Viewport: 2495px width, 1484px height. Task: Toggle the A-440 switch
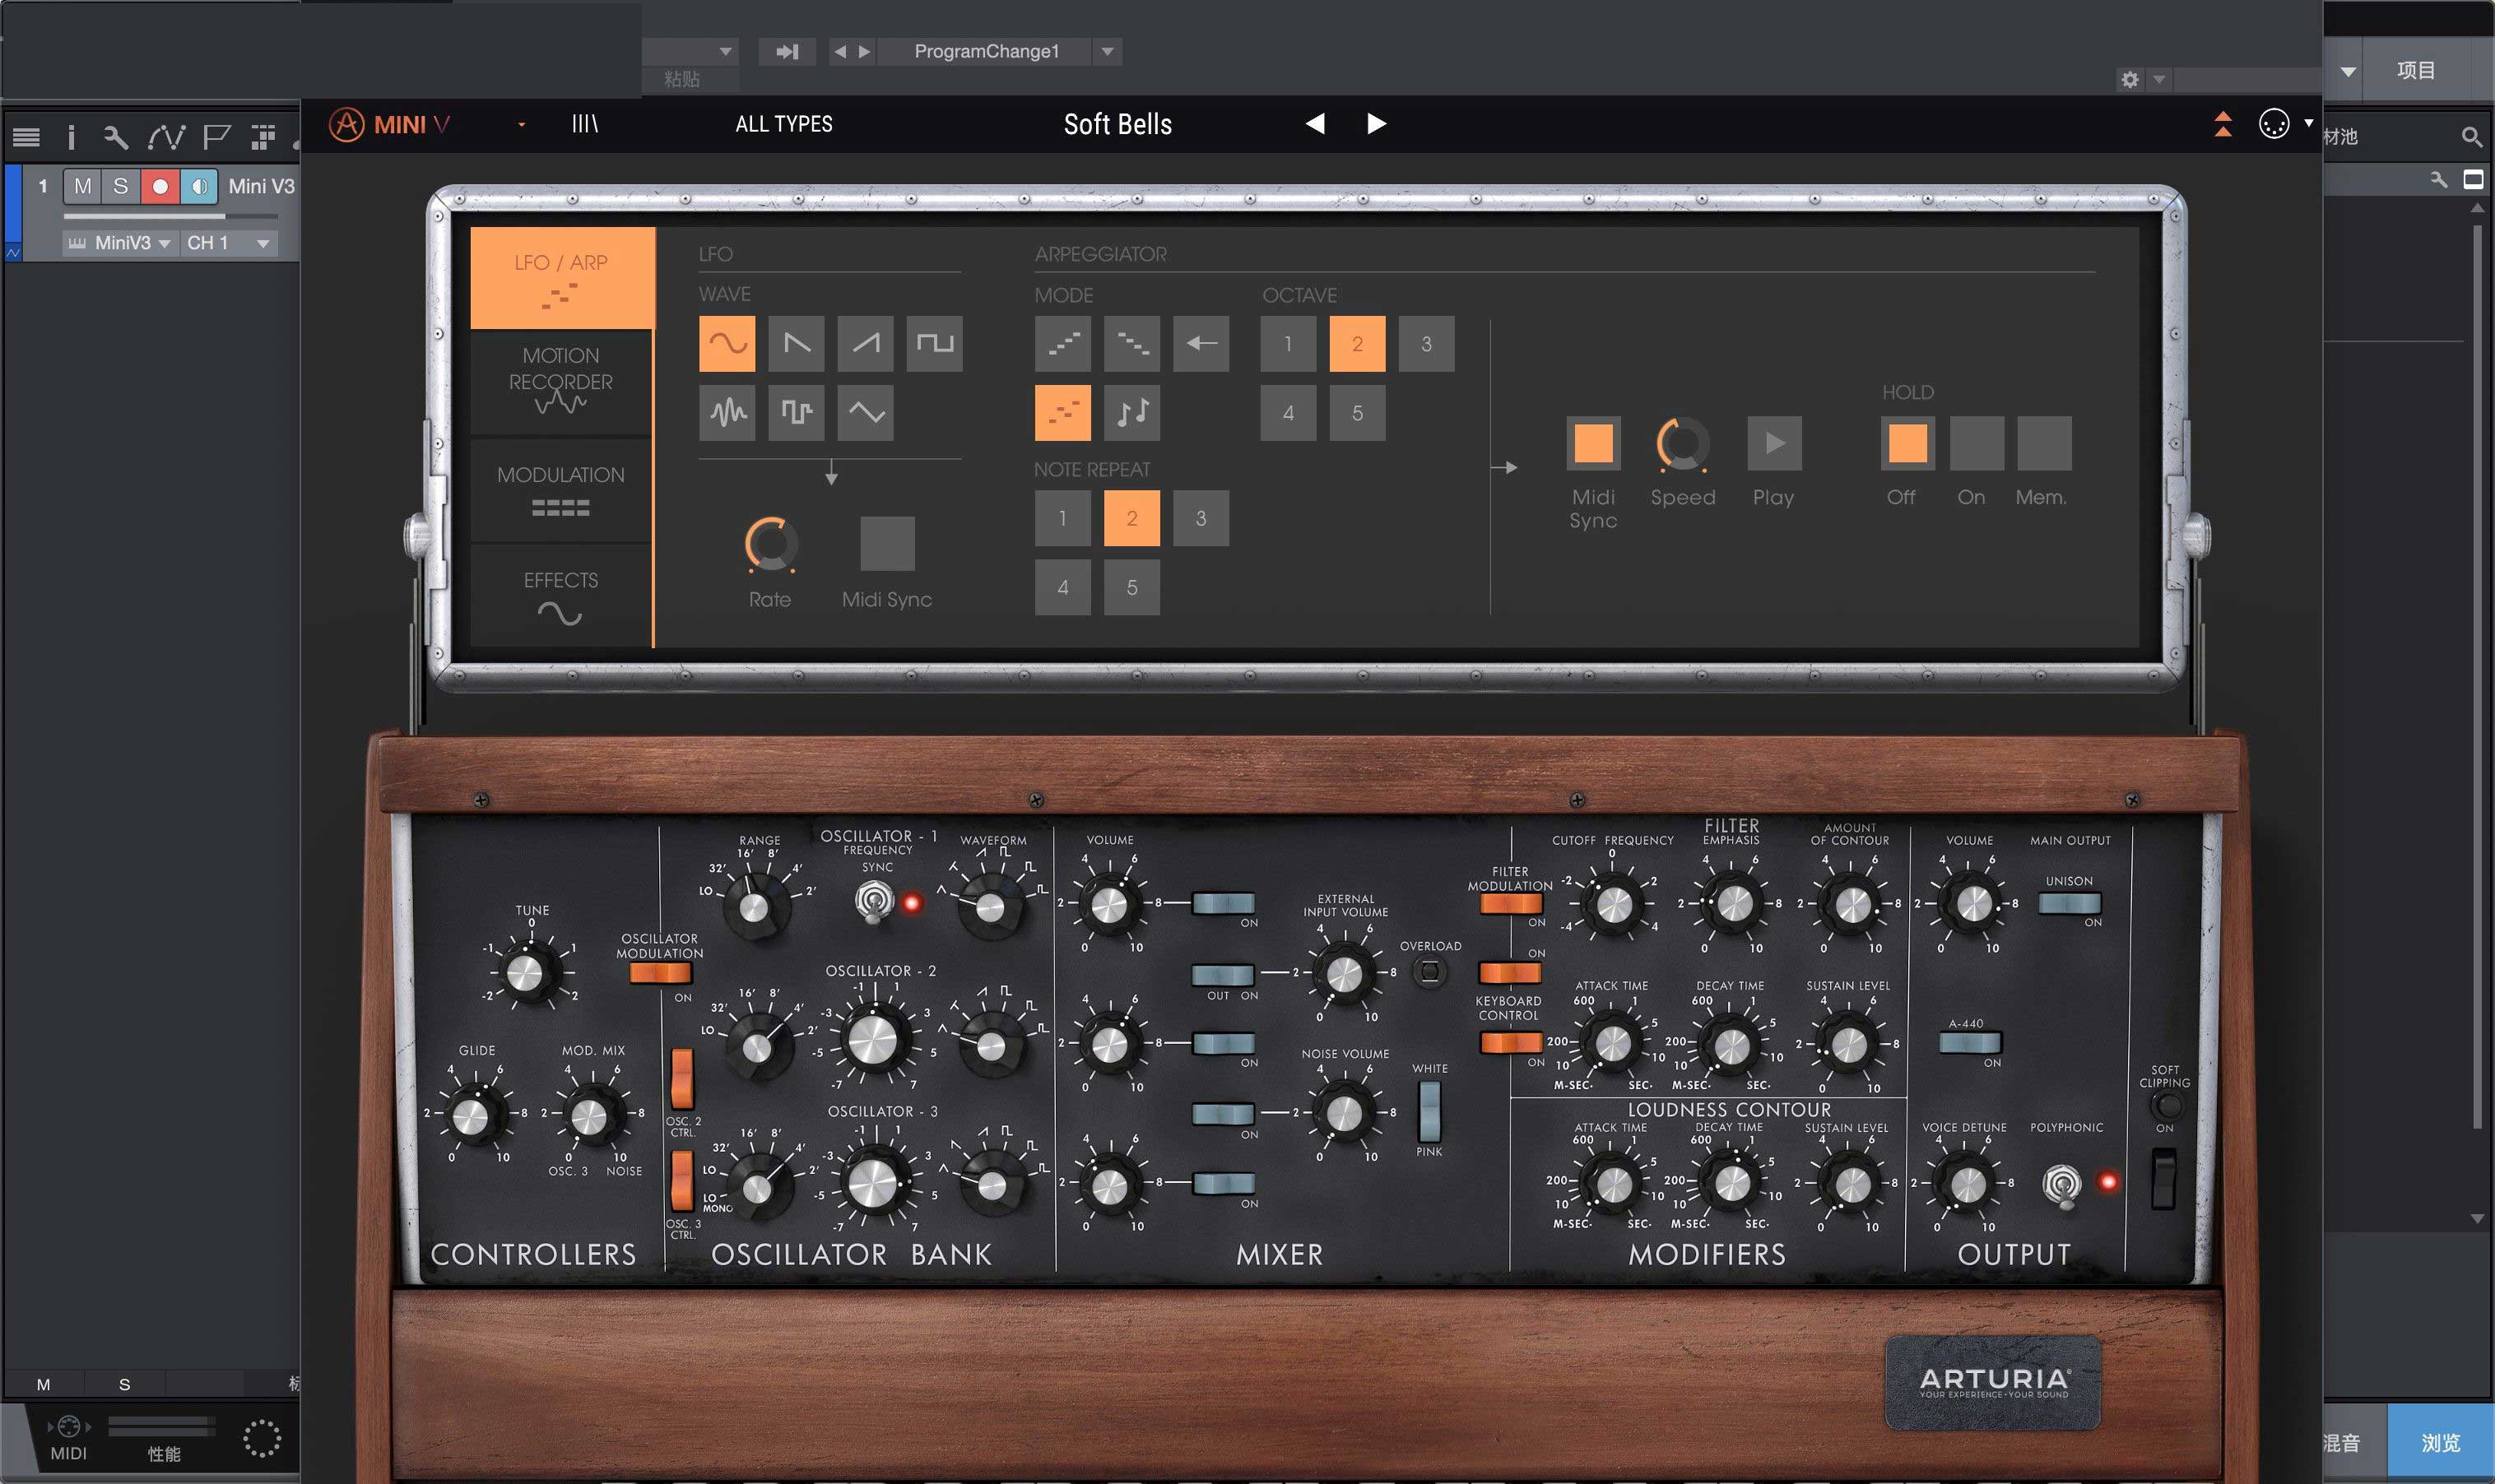pyautogui.click(x=1969, y=1043)
